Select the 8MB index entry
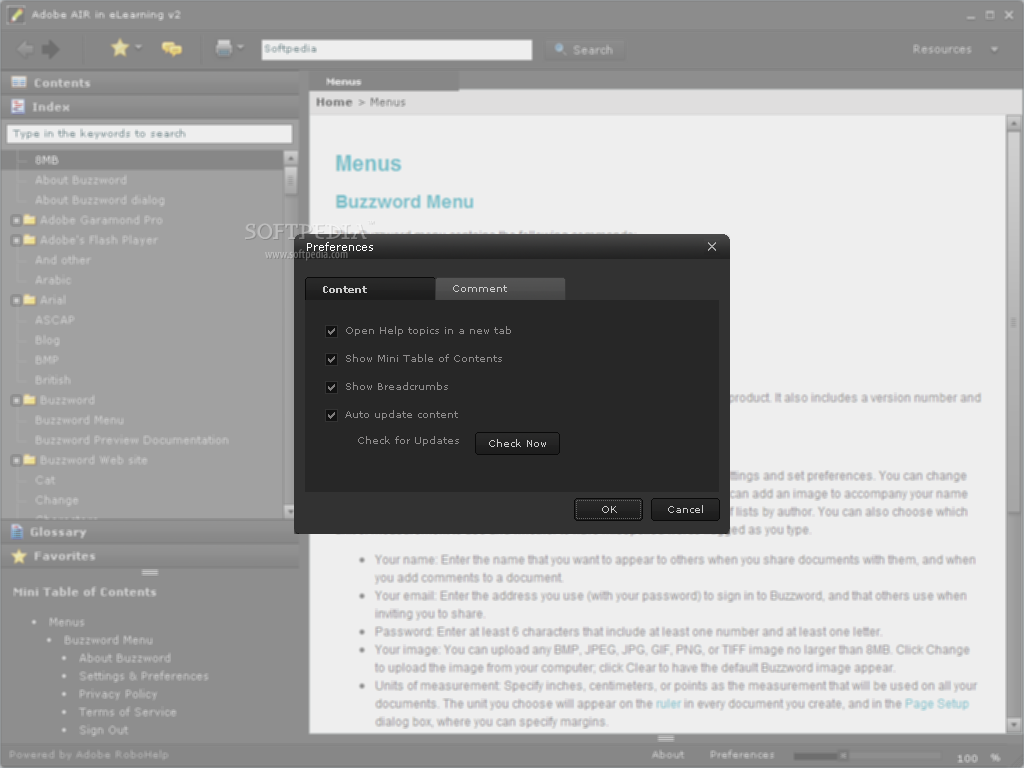 [x=142, y=160]
